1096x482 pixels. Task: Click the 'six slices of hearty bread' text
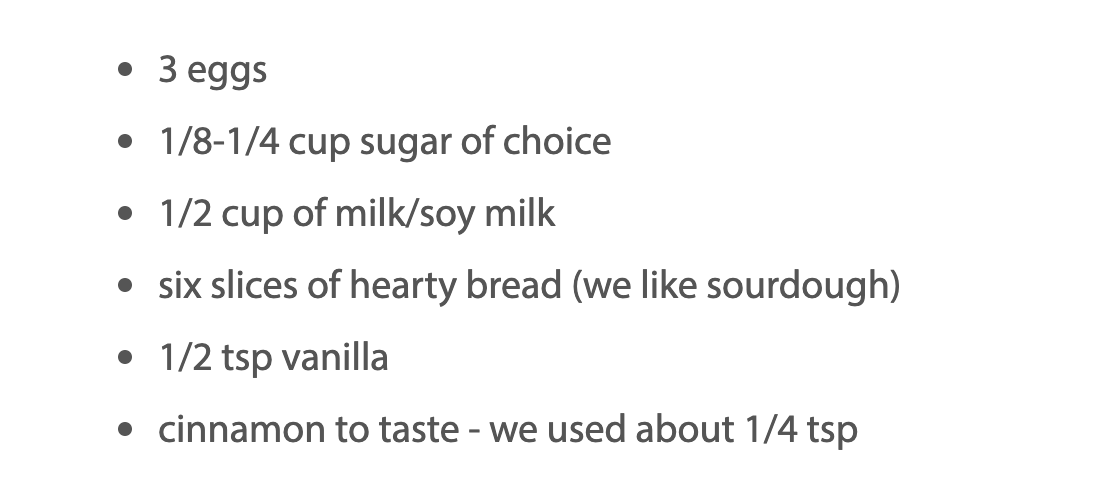coord(360,286)
